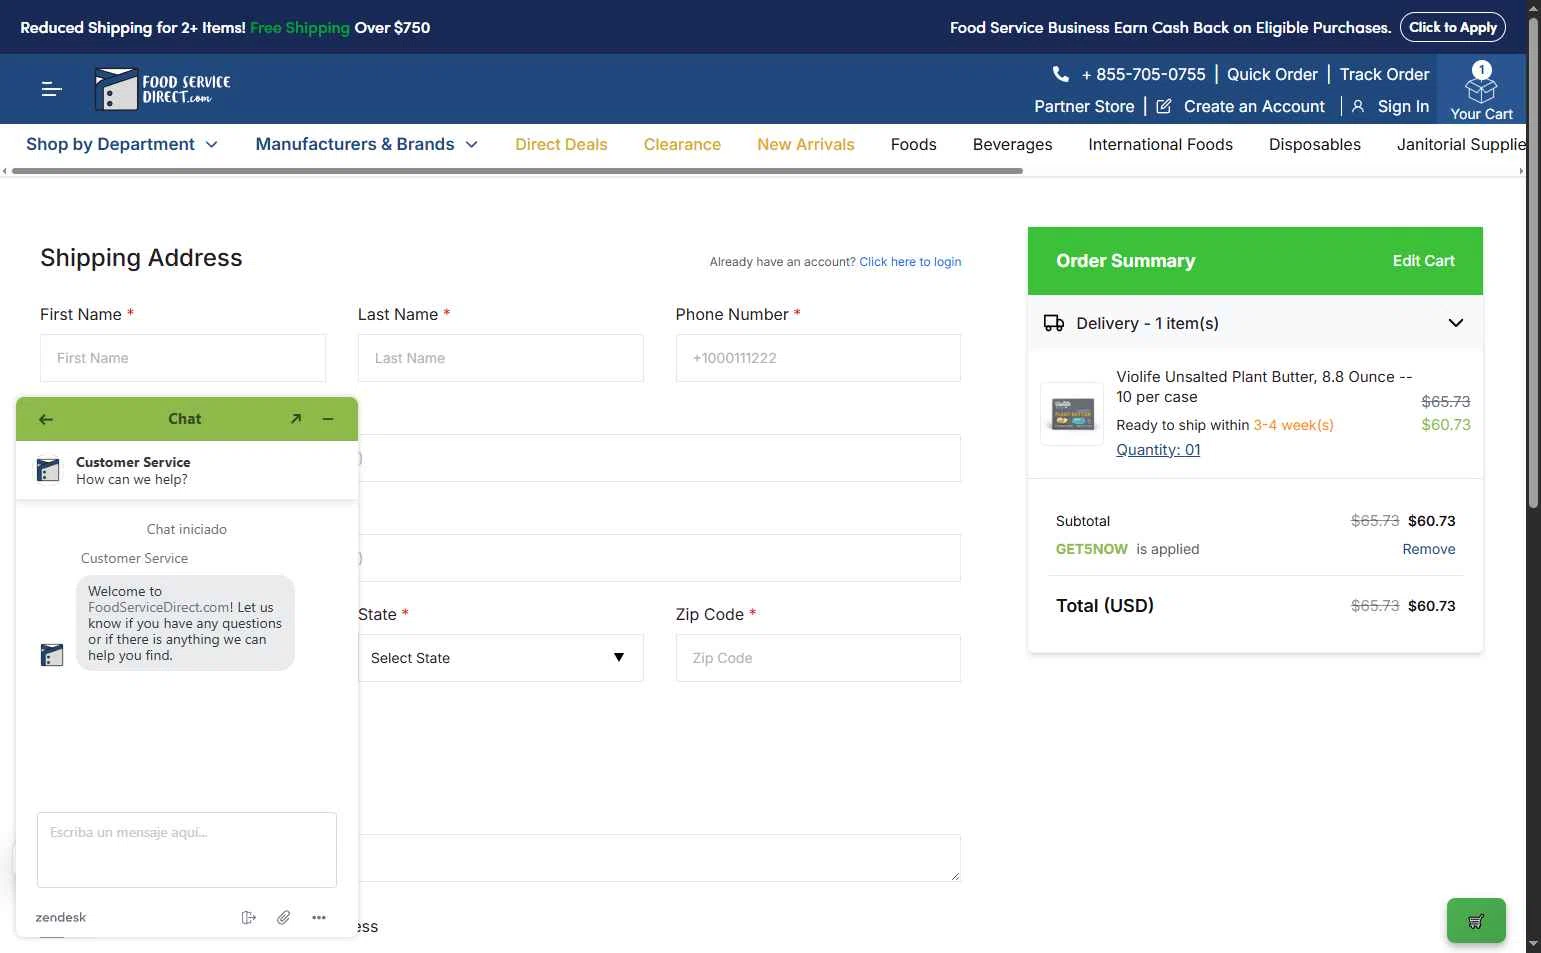Click the green floating cart button
Screen dimensions: 1541x953
[1476, 921]
